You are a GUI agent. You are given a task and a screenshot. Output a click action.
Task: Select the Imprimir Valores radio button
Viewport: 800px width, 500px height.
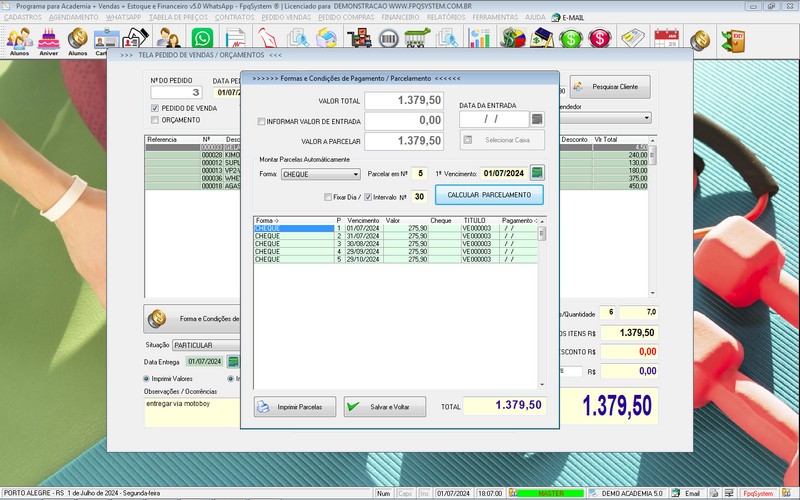coord(146,379)
